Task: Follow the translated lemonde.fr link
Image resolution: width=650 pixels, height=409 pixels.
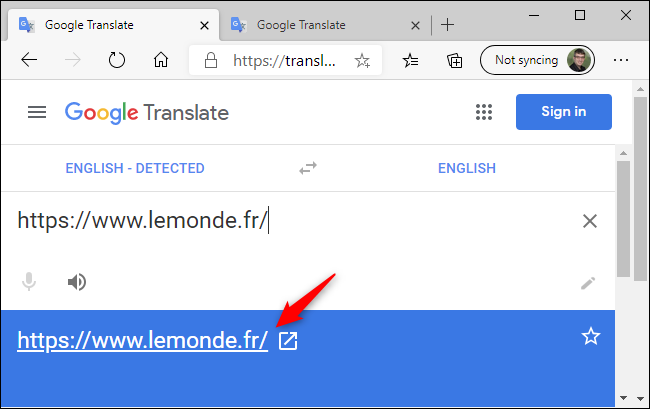Action: (142, 341)
